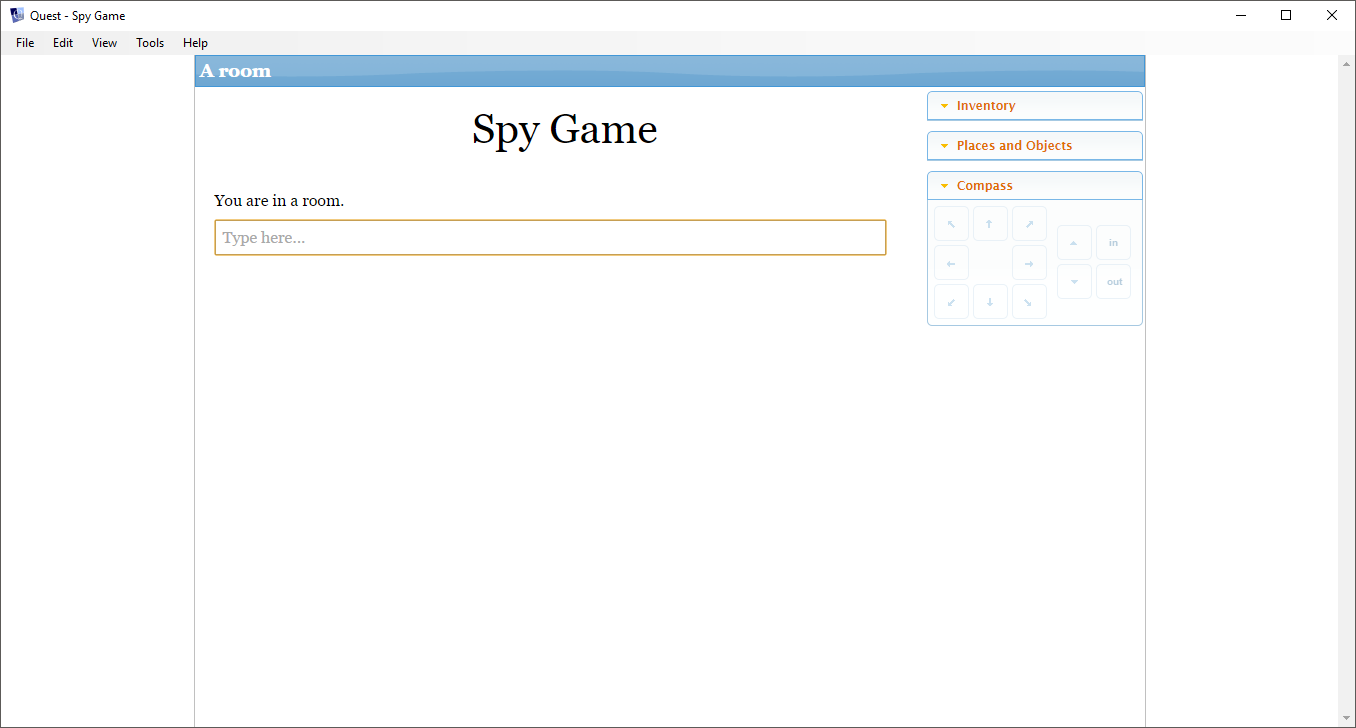The height and width of the screenshot is (728, 1356).
Task: Click the northeast compass arrow
Action: coord(1029,224)
